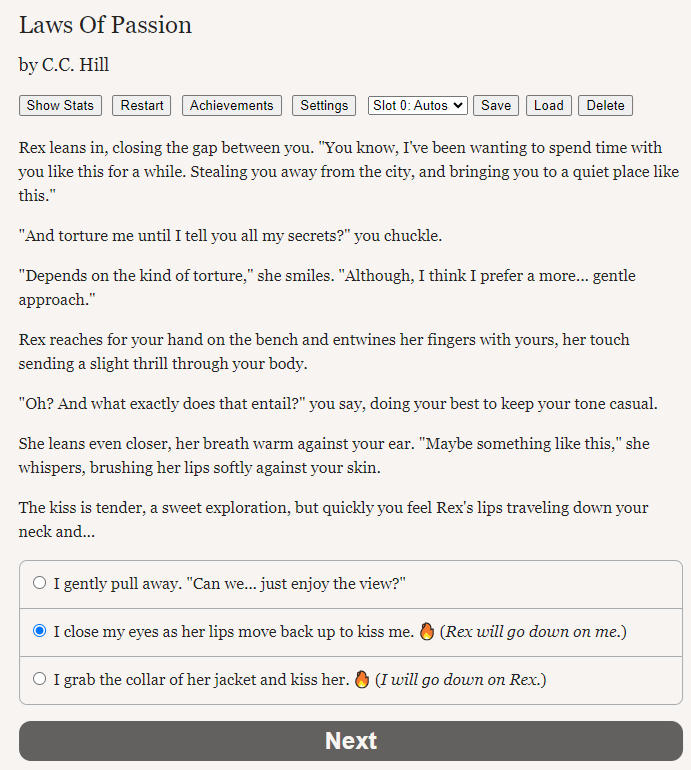The height and width of the screenshot is (770, 691).
Task: Click the fire emoji in the third choice
Action: click(362, 679)
